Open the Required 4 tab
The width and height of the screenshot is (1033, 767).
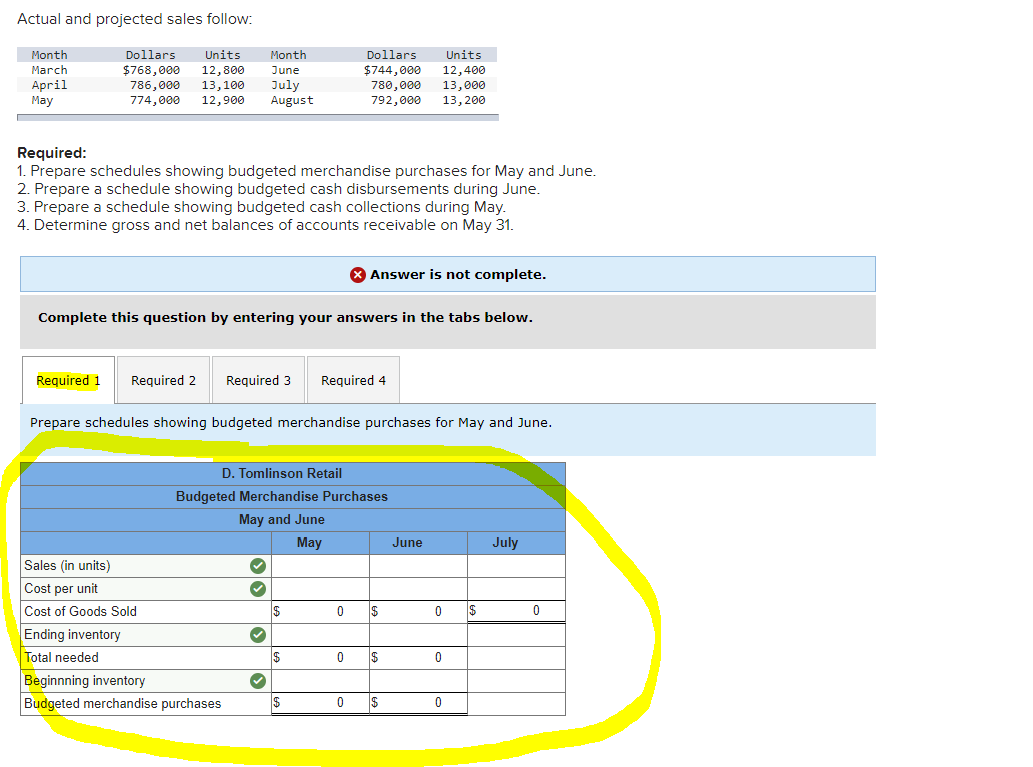[x=351, y=380]
